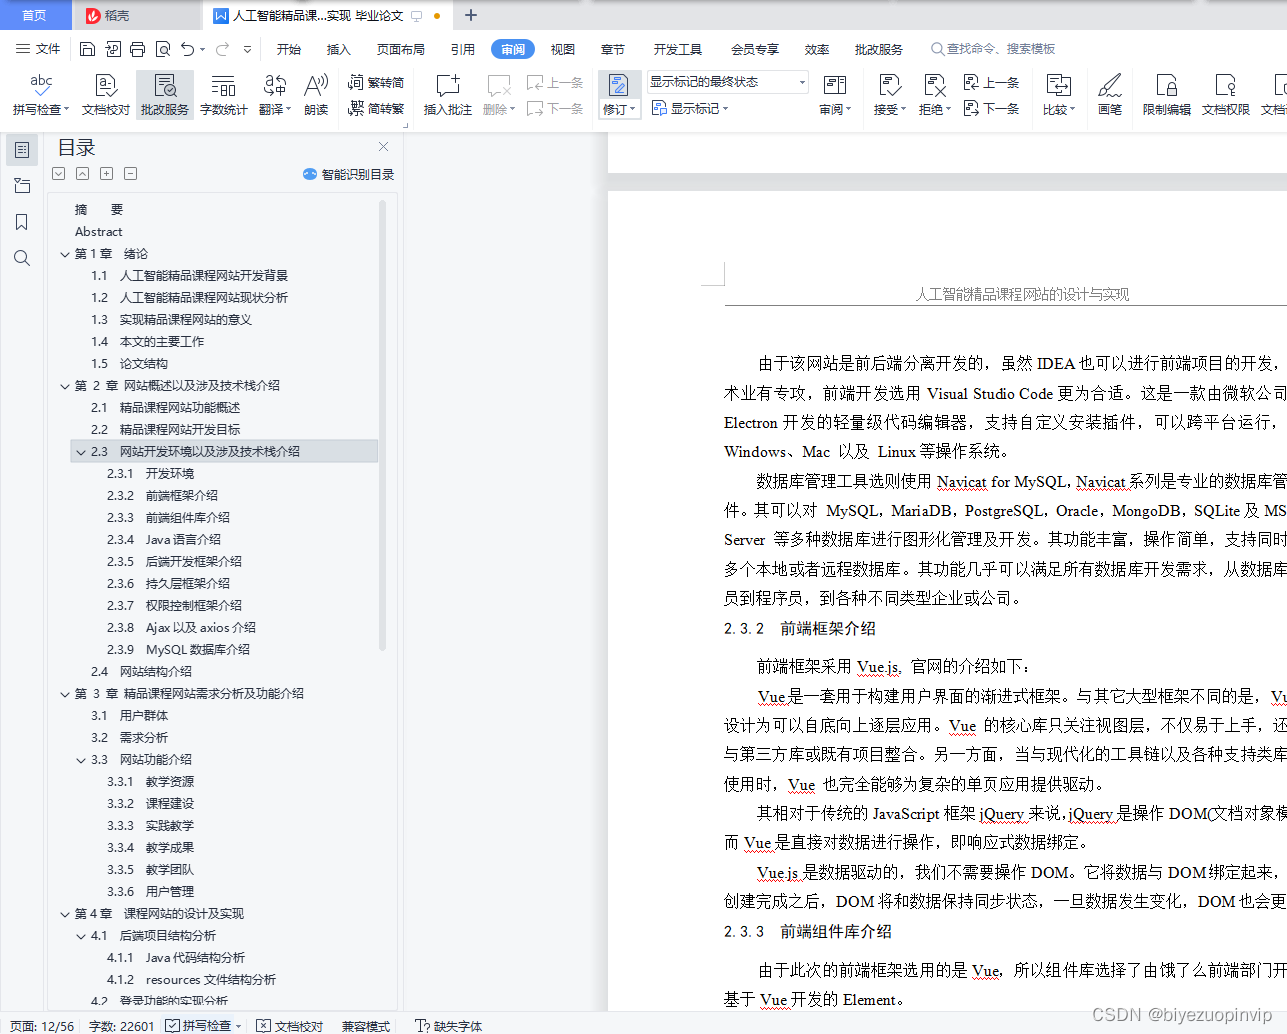Select the 画笔 pen tool
The height and width of the screenshot is (1034, 1287).
point(1110,94)
